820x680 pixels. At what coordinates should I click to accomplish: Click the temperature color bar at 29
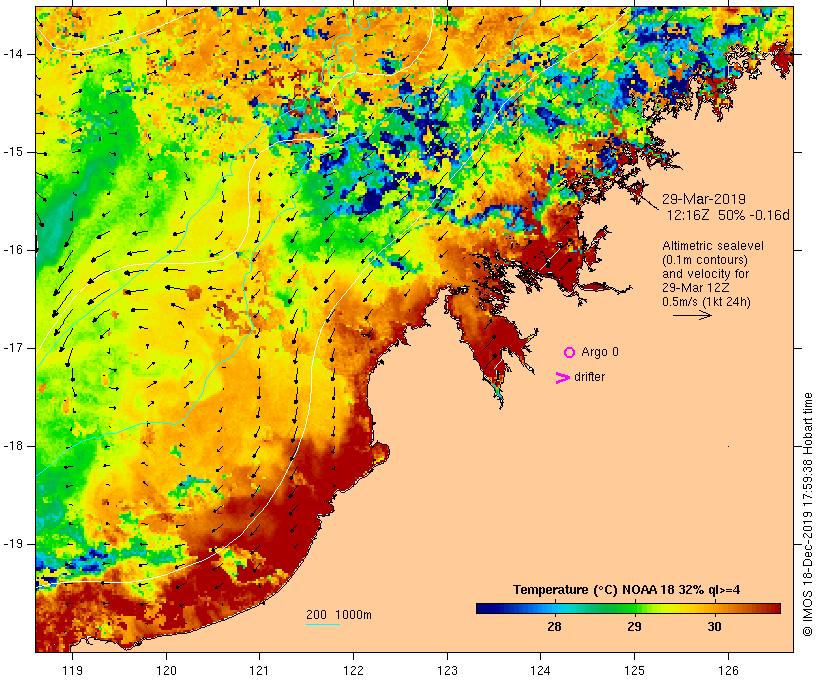click(634, 608)
